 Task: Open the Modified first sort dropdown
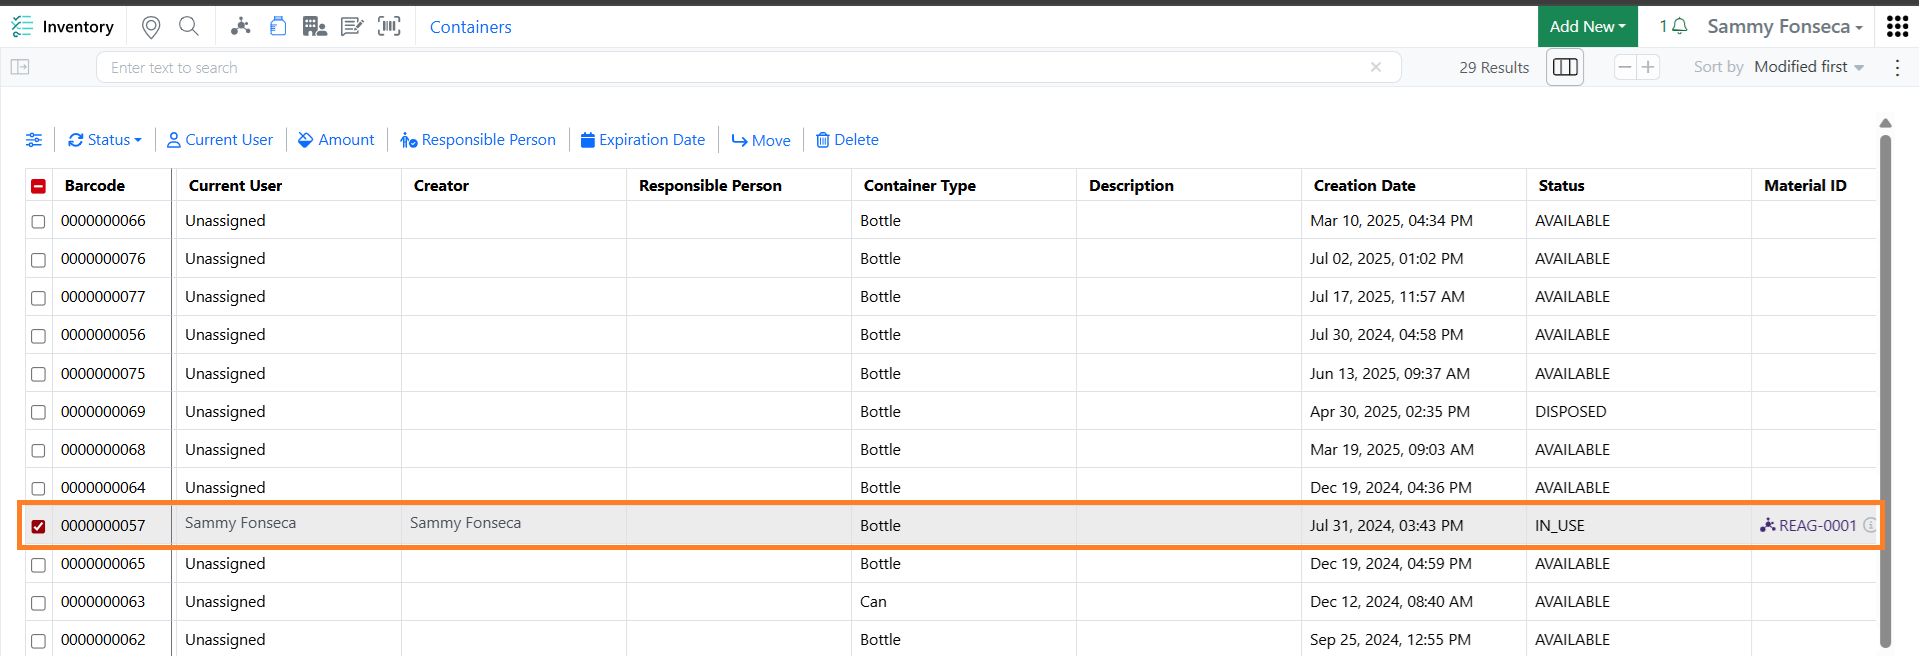[x=1809, y=67]
